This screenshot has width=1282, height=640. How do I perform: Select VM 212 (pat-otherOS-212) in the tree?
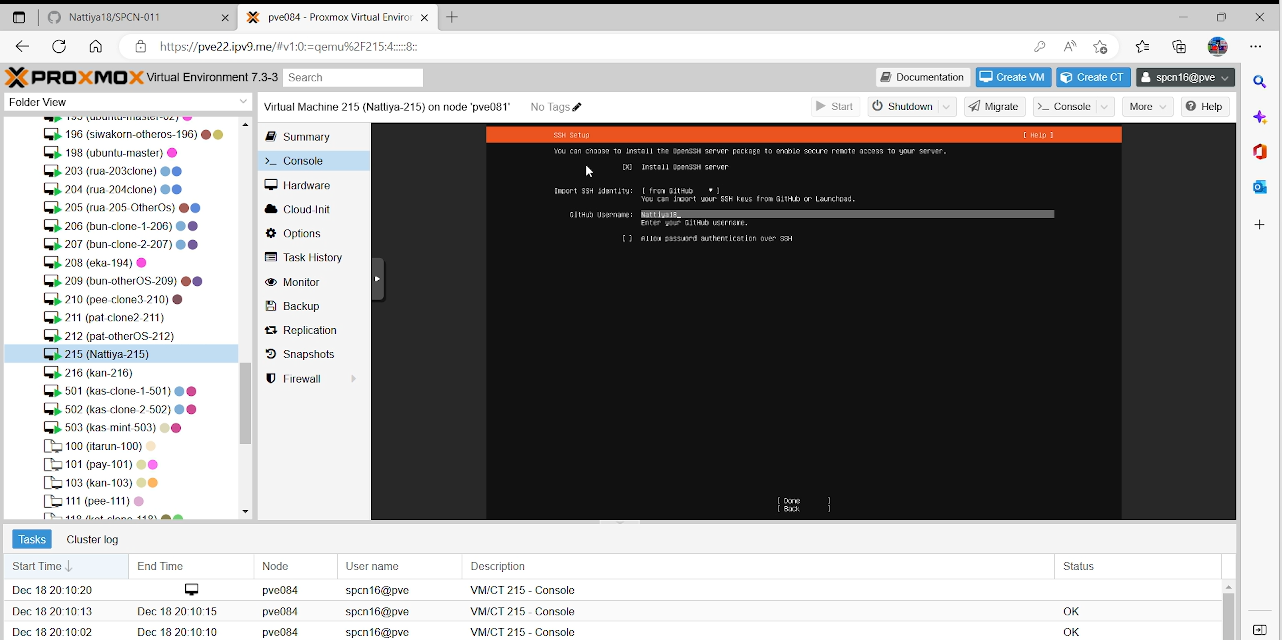click(121, 336)
